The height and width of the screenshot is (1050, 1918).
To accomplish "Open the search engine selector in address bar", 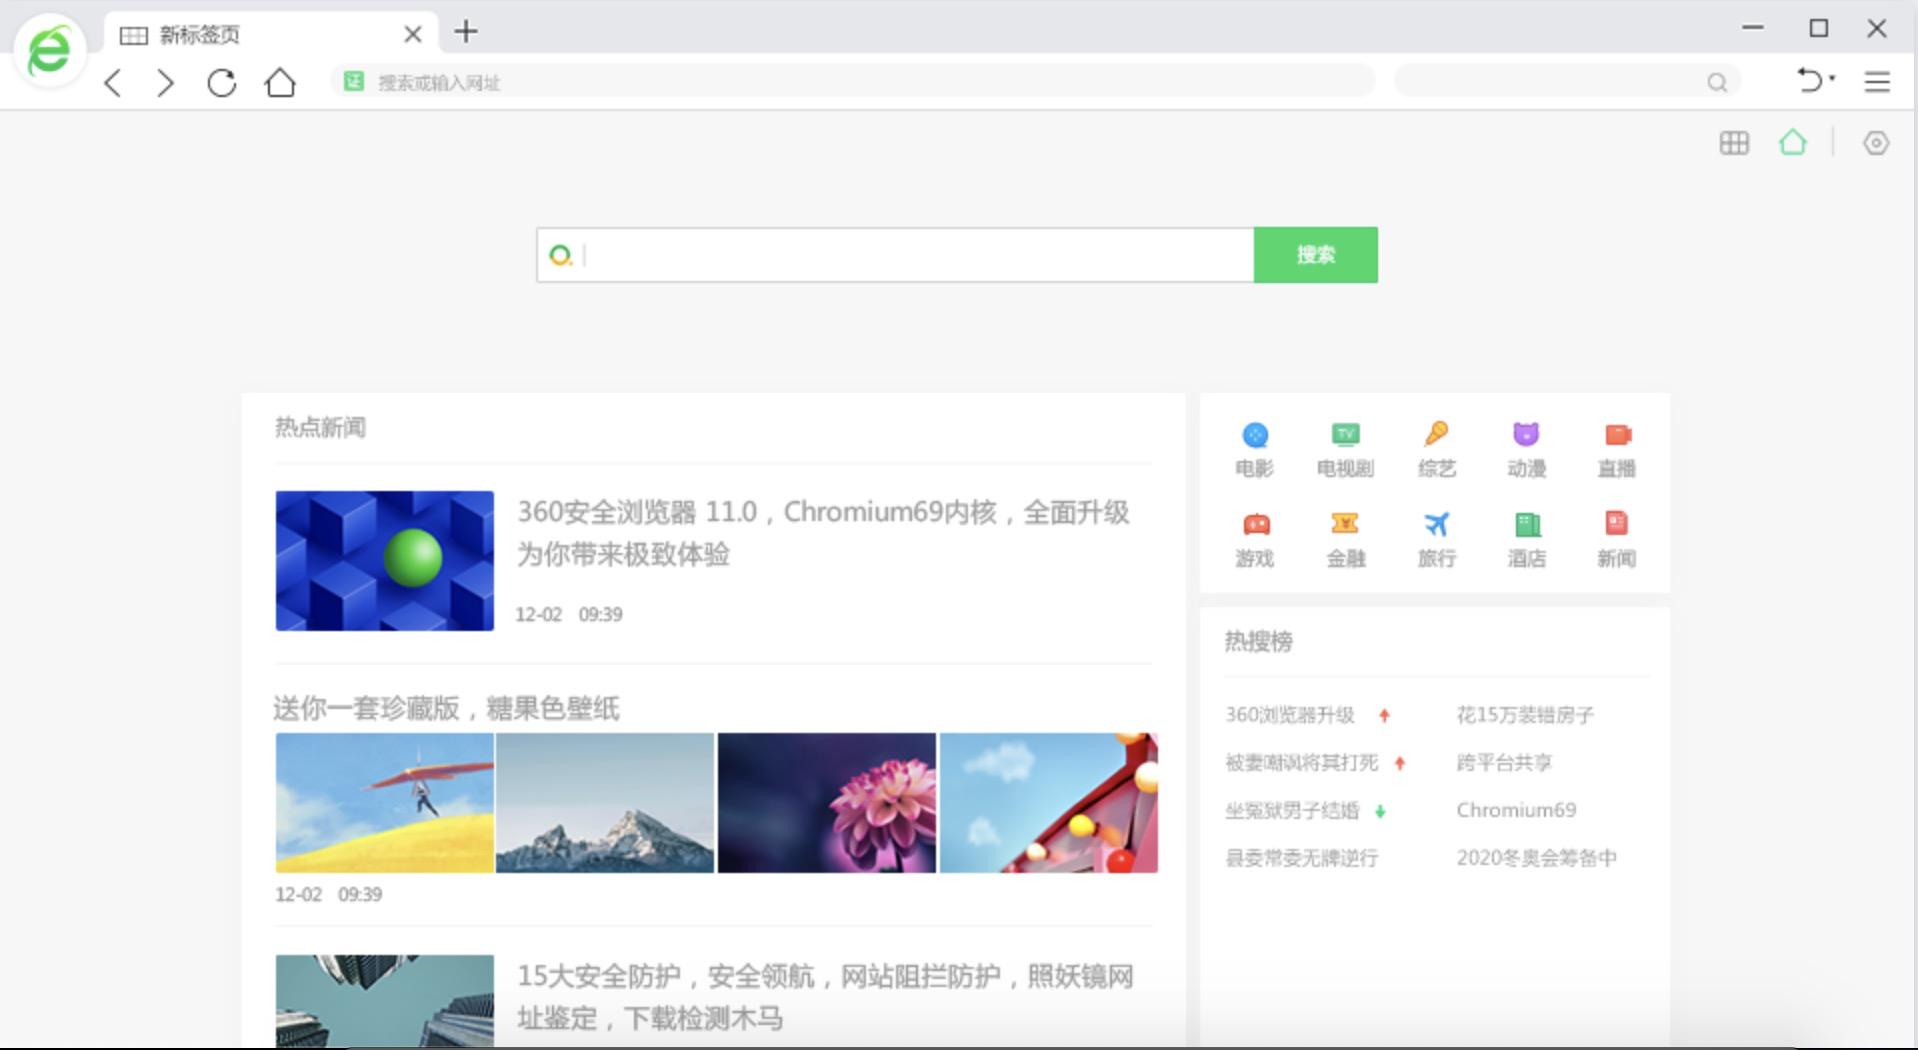I will pos(355,81).
